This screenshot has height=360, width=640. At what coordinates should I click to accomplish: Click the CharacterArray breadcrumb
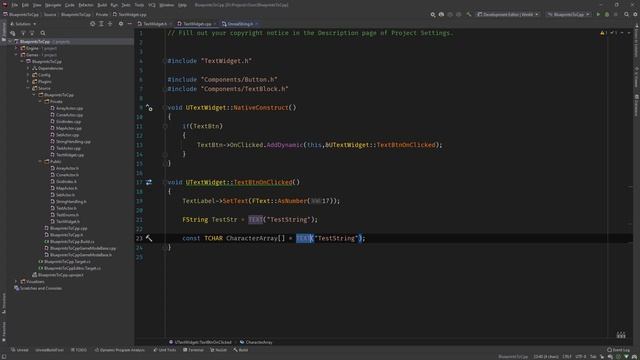click(256, 342)
